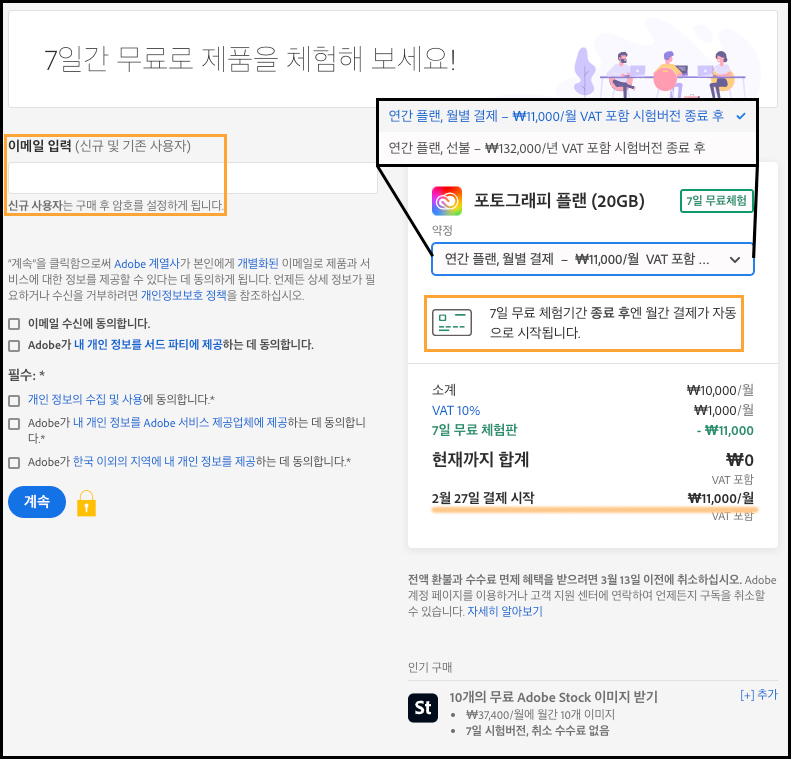Select 연간 플랜, 선불 ₩132,000/년 option
This screenshot has height=759, width=791.
coord(568,148)
